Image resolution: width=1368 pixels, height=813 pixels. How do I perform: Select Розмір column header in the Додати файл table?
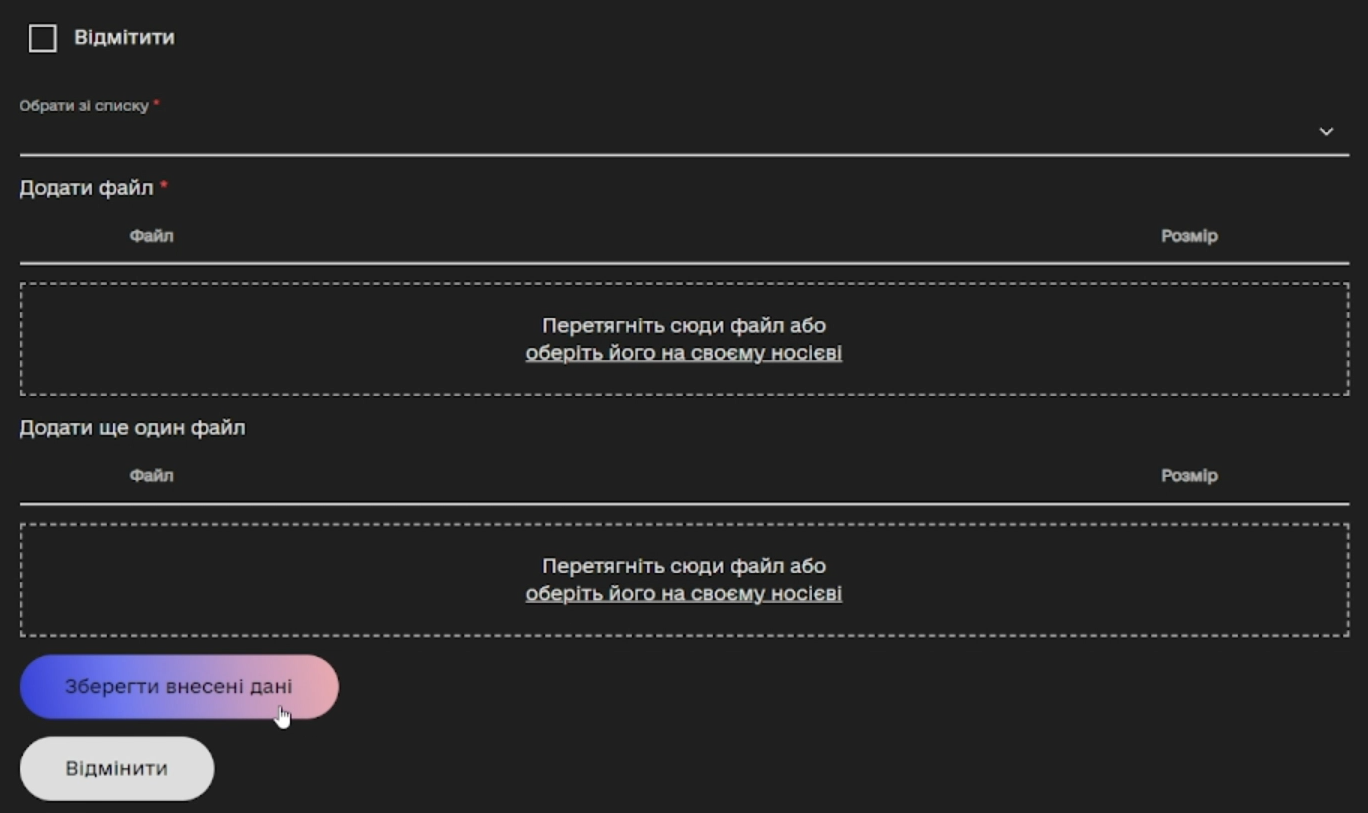(1189, 236)
